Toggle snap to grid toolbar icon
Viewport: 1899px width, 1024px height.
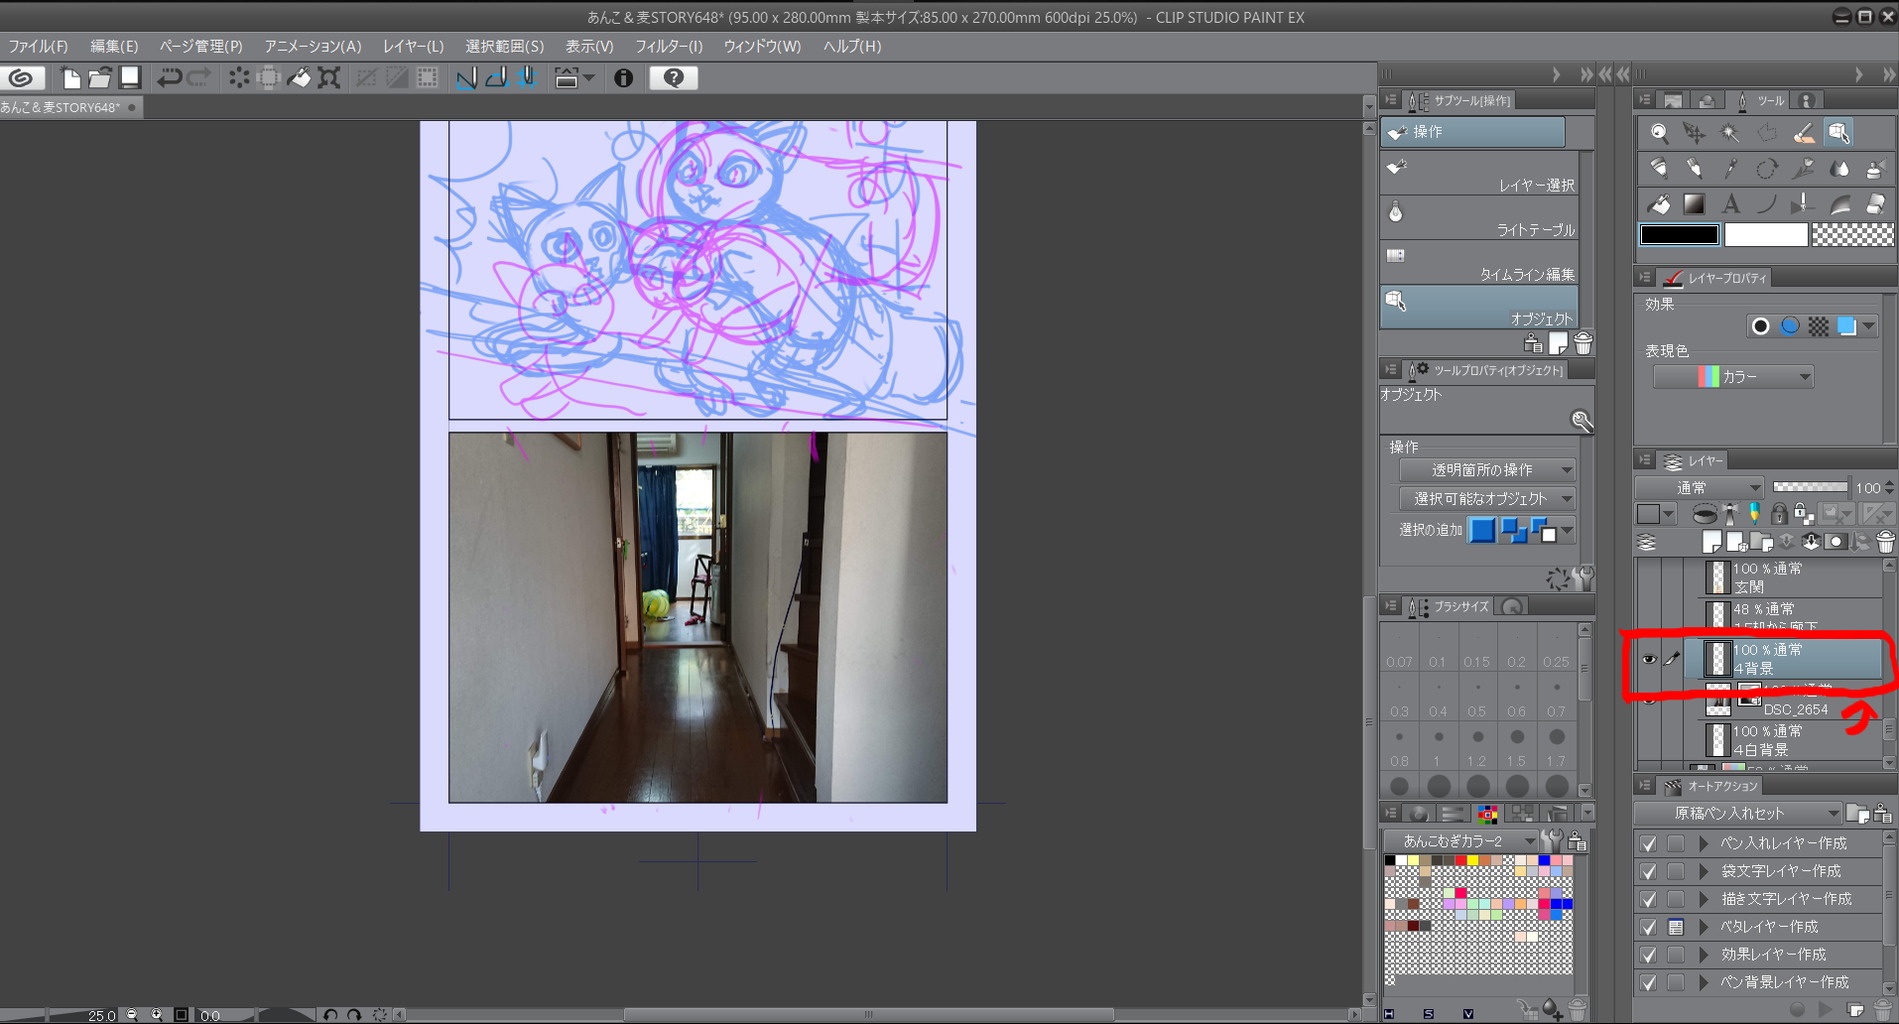point(527,78)
